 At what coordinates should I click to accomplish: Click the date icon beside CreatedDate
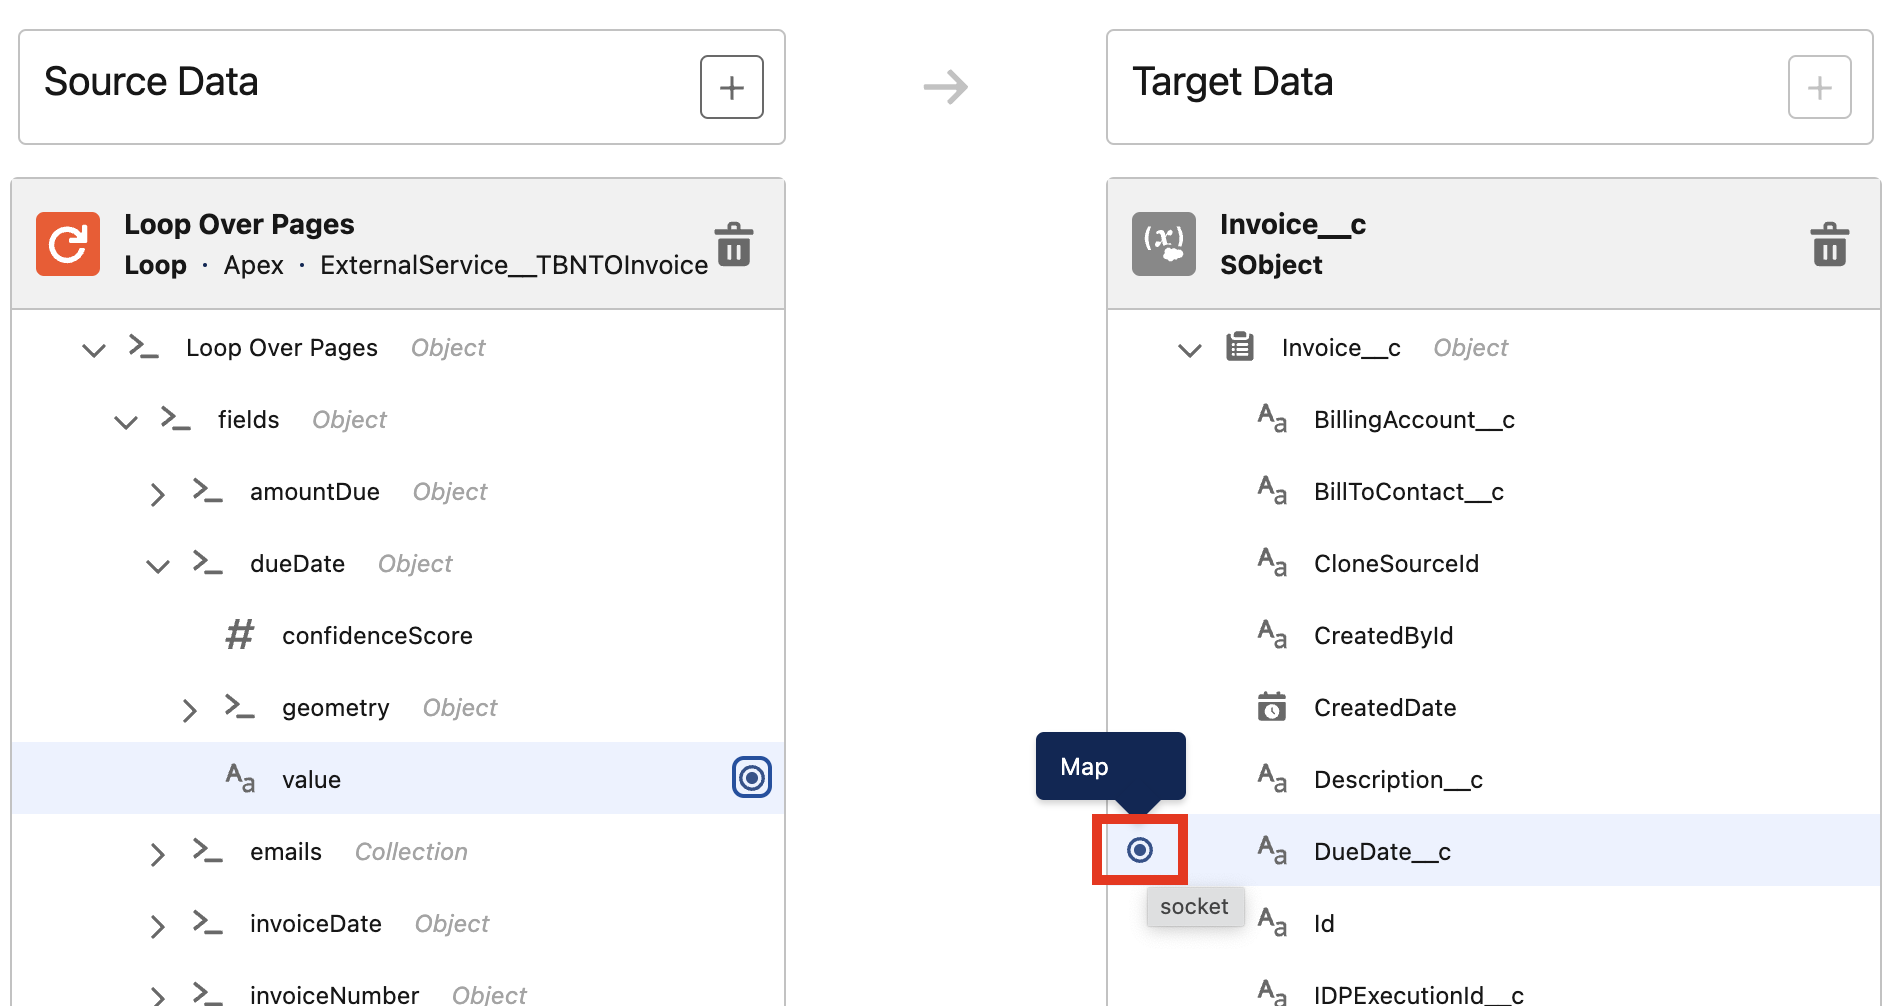1271,706
